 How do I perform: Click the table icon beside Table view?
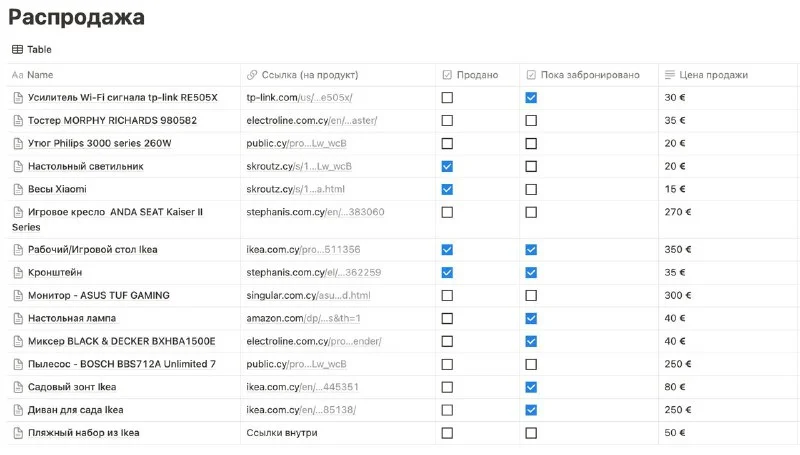coord(17,49)
